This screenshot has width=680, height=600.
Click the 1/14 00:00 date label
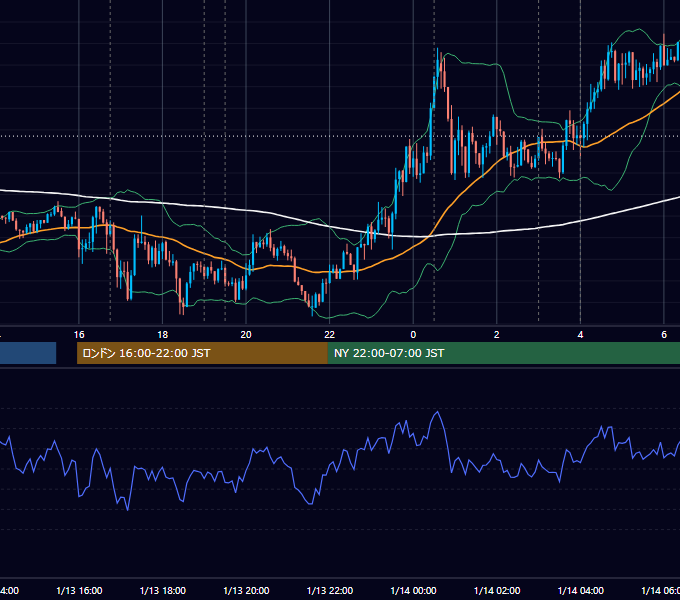pyautogui.click(x=413, y=590)
